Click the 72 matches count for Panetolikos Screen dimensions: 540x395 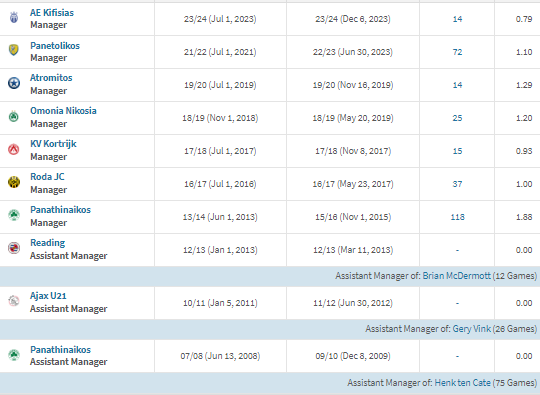457,52
